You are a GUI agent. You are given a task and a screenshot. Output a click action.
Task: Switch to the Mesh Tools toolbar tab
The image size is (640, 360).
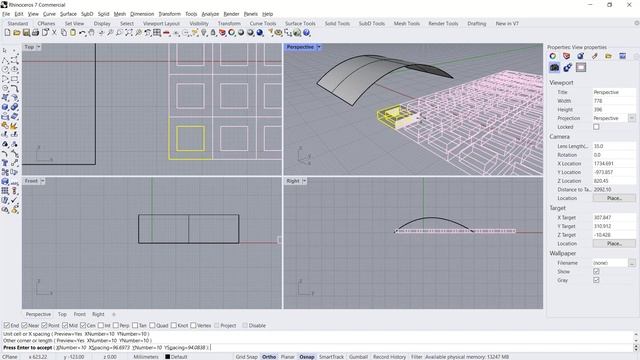click(407, 24)
